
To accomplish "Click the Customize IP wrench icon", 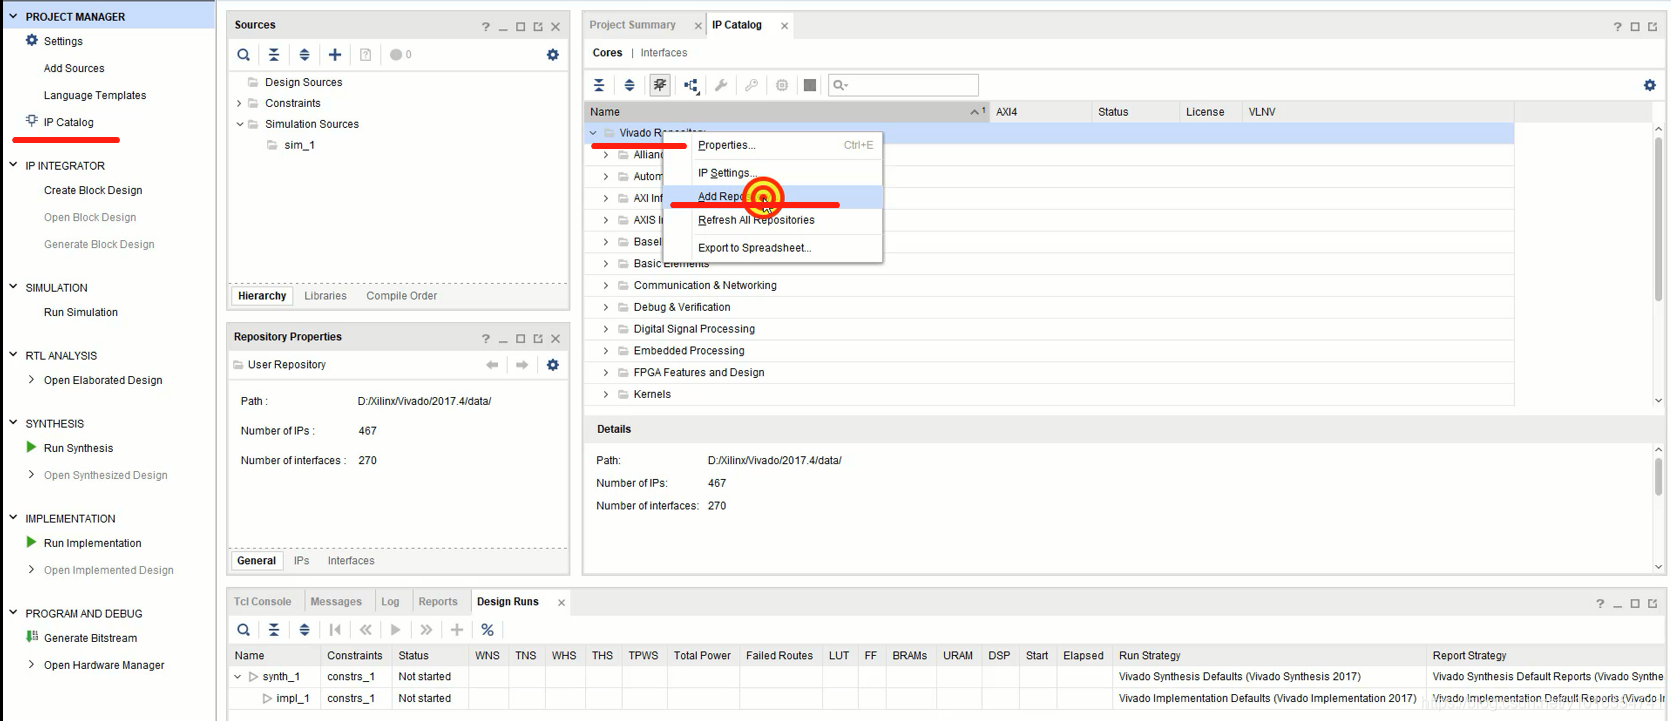I will [x=721, y=85].
